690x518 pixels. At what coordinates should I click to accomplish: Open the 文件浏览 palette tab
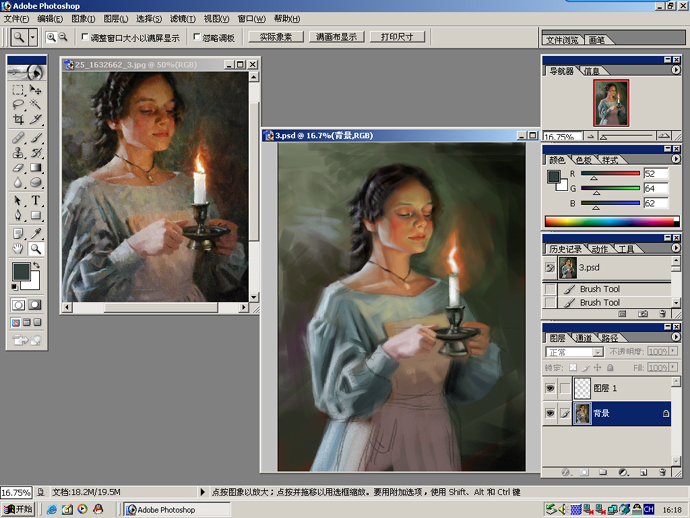pos(562,40)
